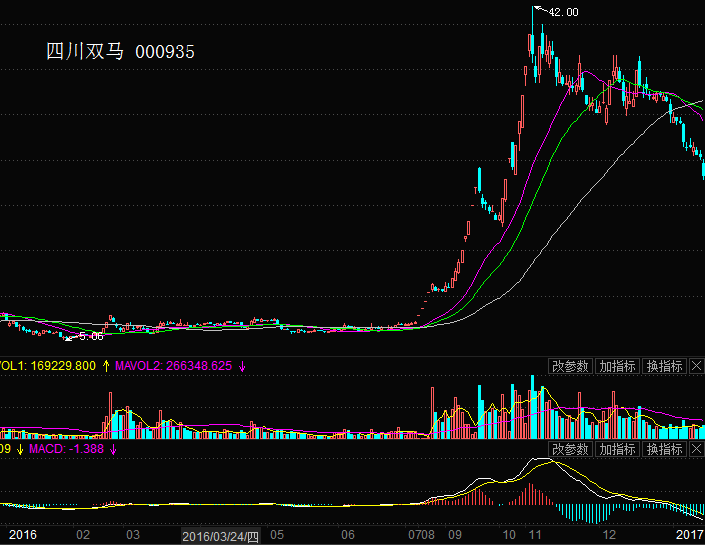Click the magenta down arrow beside MACD value

click(113, 450)
